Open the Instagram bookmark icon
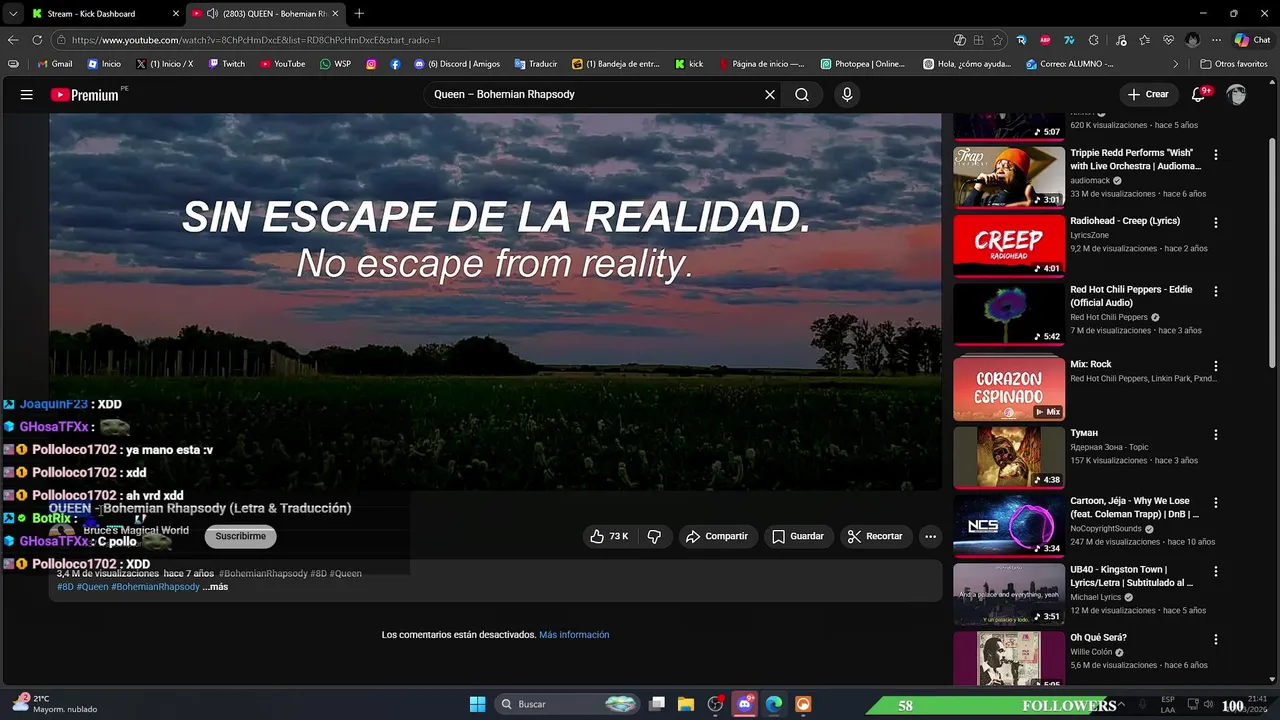Image resolution: width=1280 pixels, height=720 pixels. coord(371,64)
